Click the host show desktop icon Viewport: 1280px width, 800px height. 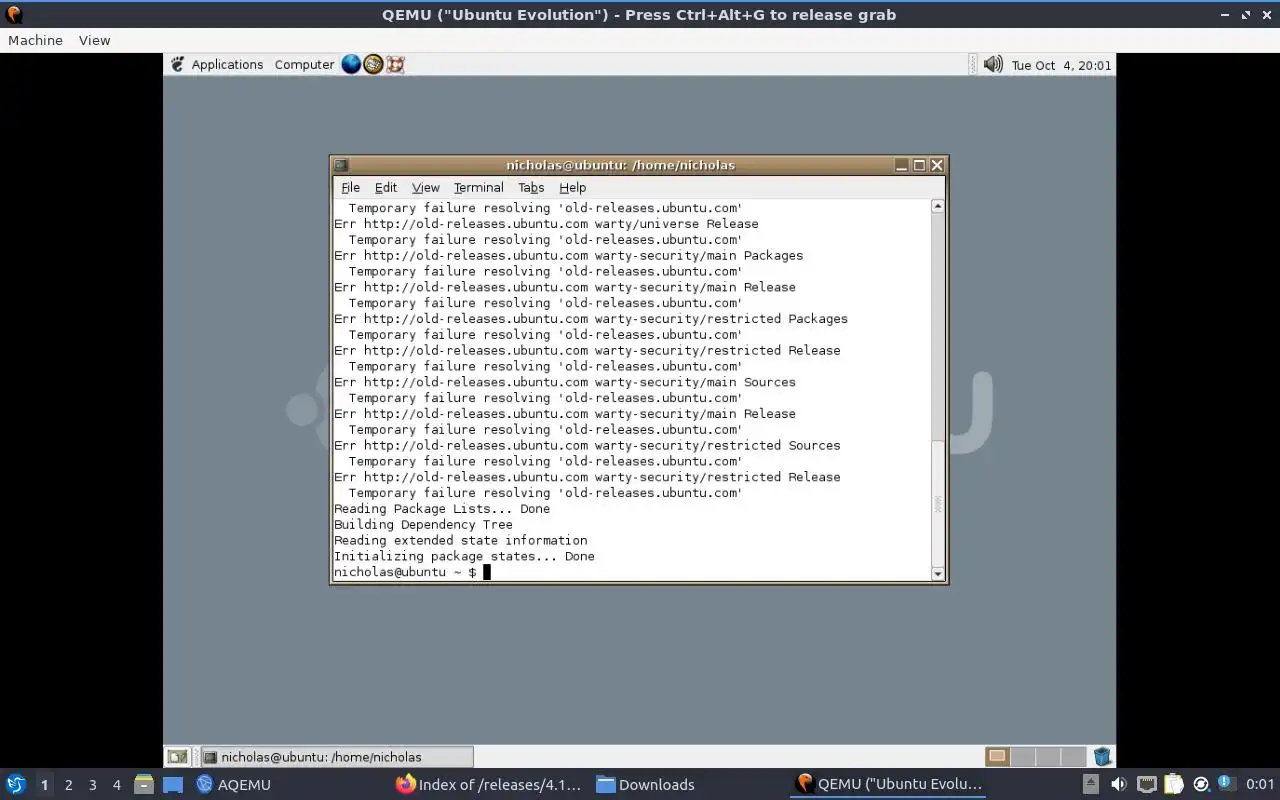(172, 784)
